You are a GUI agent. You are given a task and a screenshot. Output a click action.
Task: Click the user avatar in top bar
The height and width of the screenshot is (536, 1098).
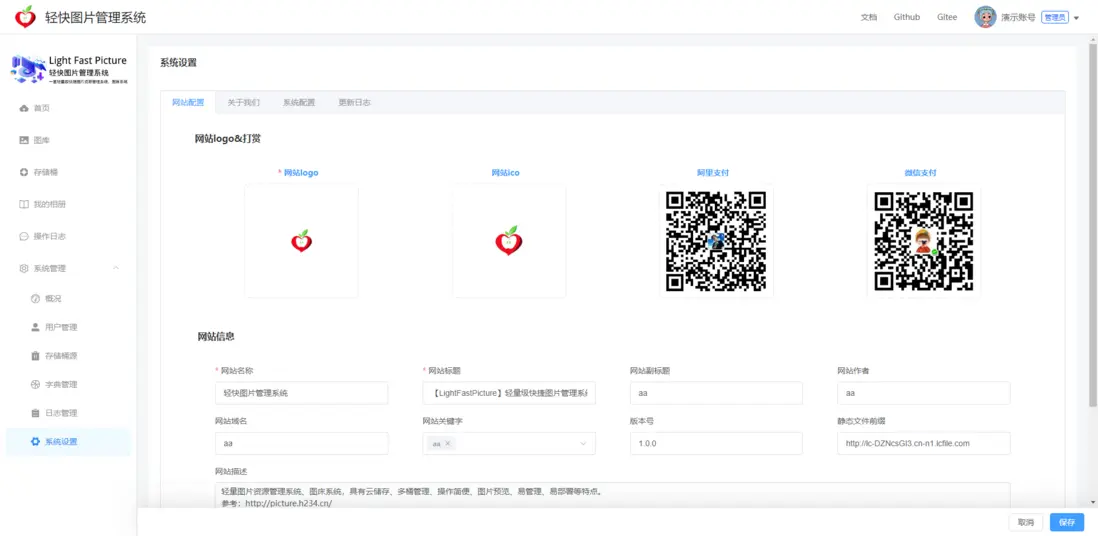click(985, 18)
